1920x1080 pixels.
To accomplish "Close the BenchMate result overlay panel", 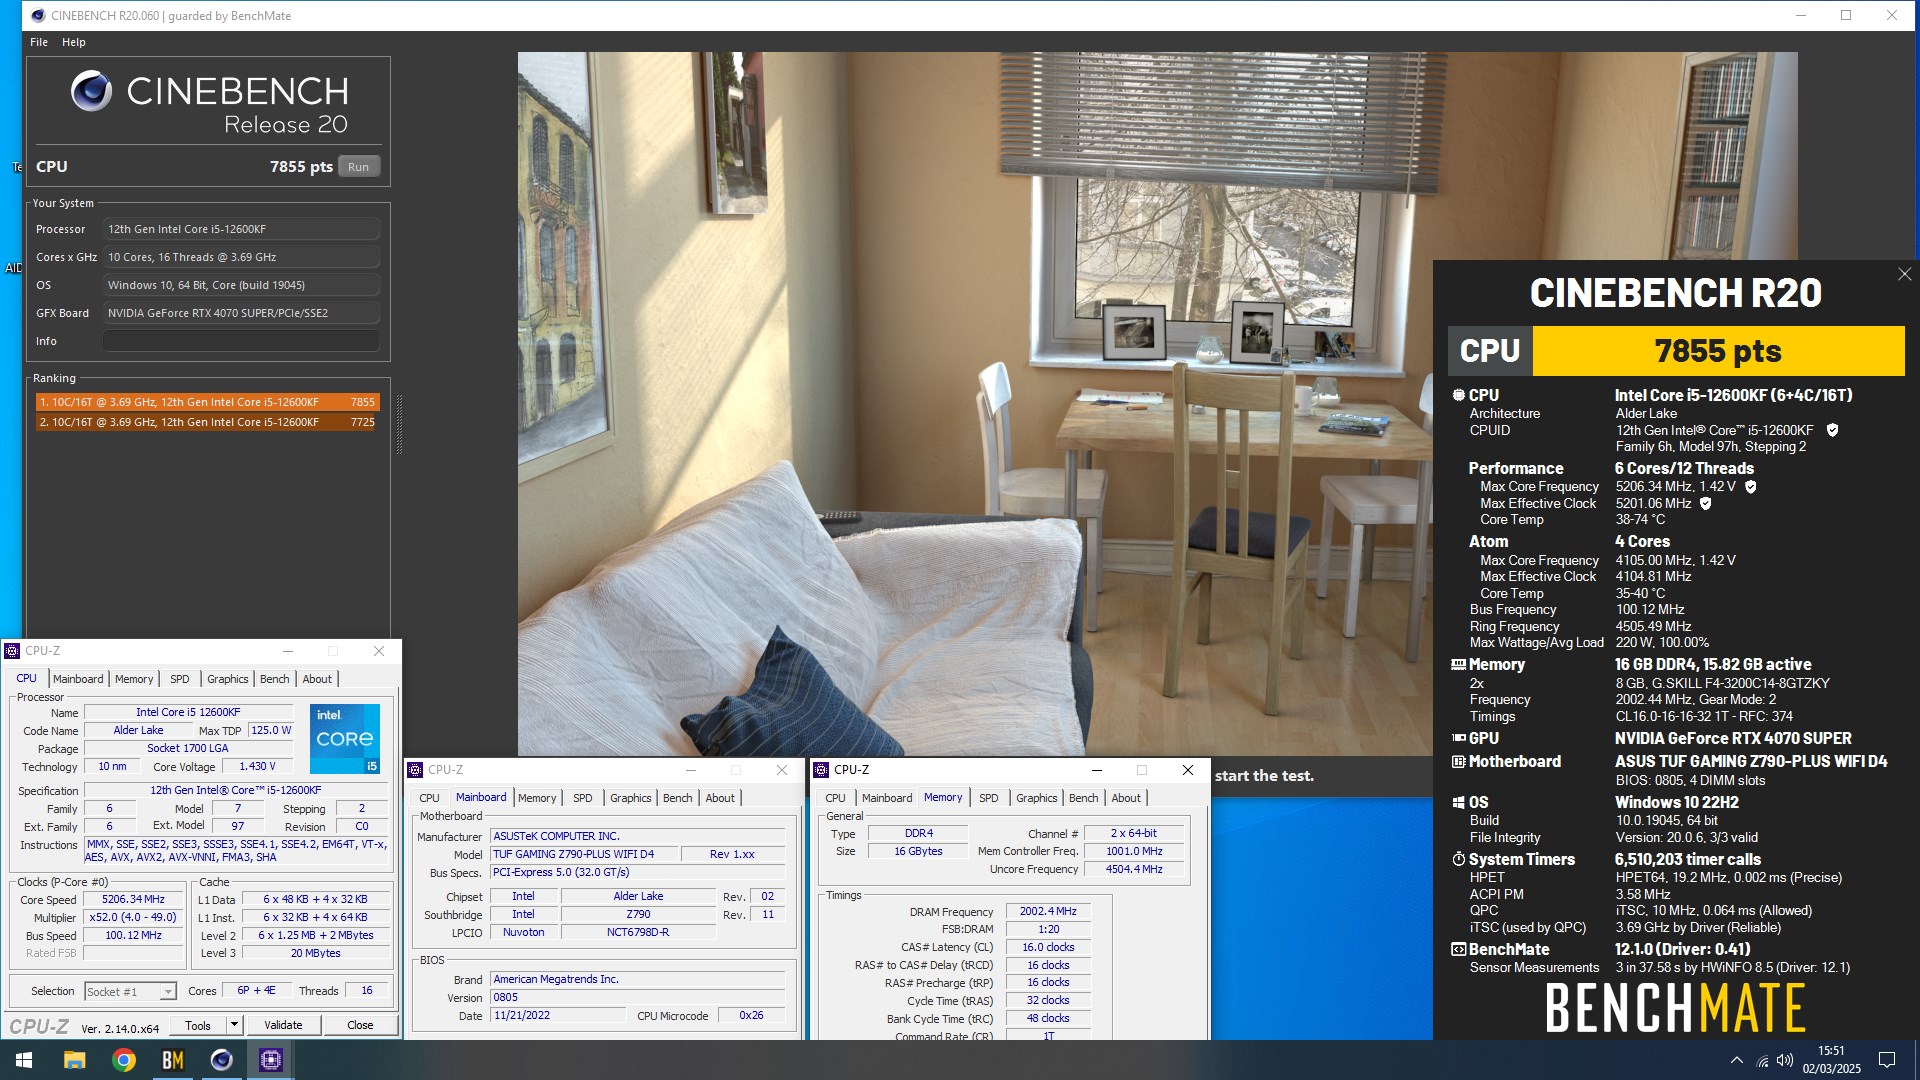I will pos(1904,274).
